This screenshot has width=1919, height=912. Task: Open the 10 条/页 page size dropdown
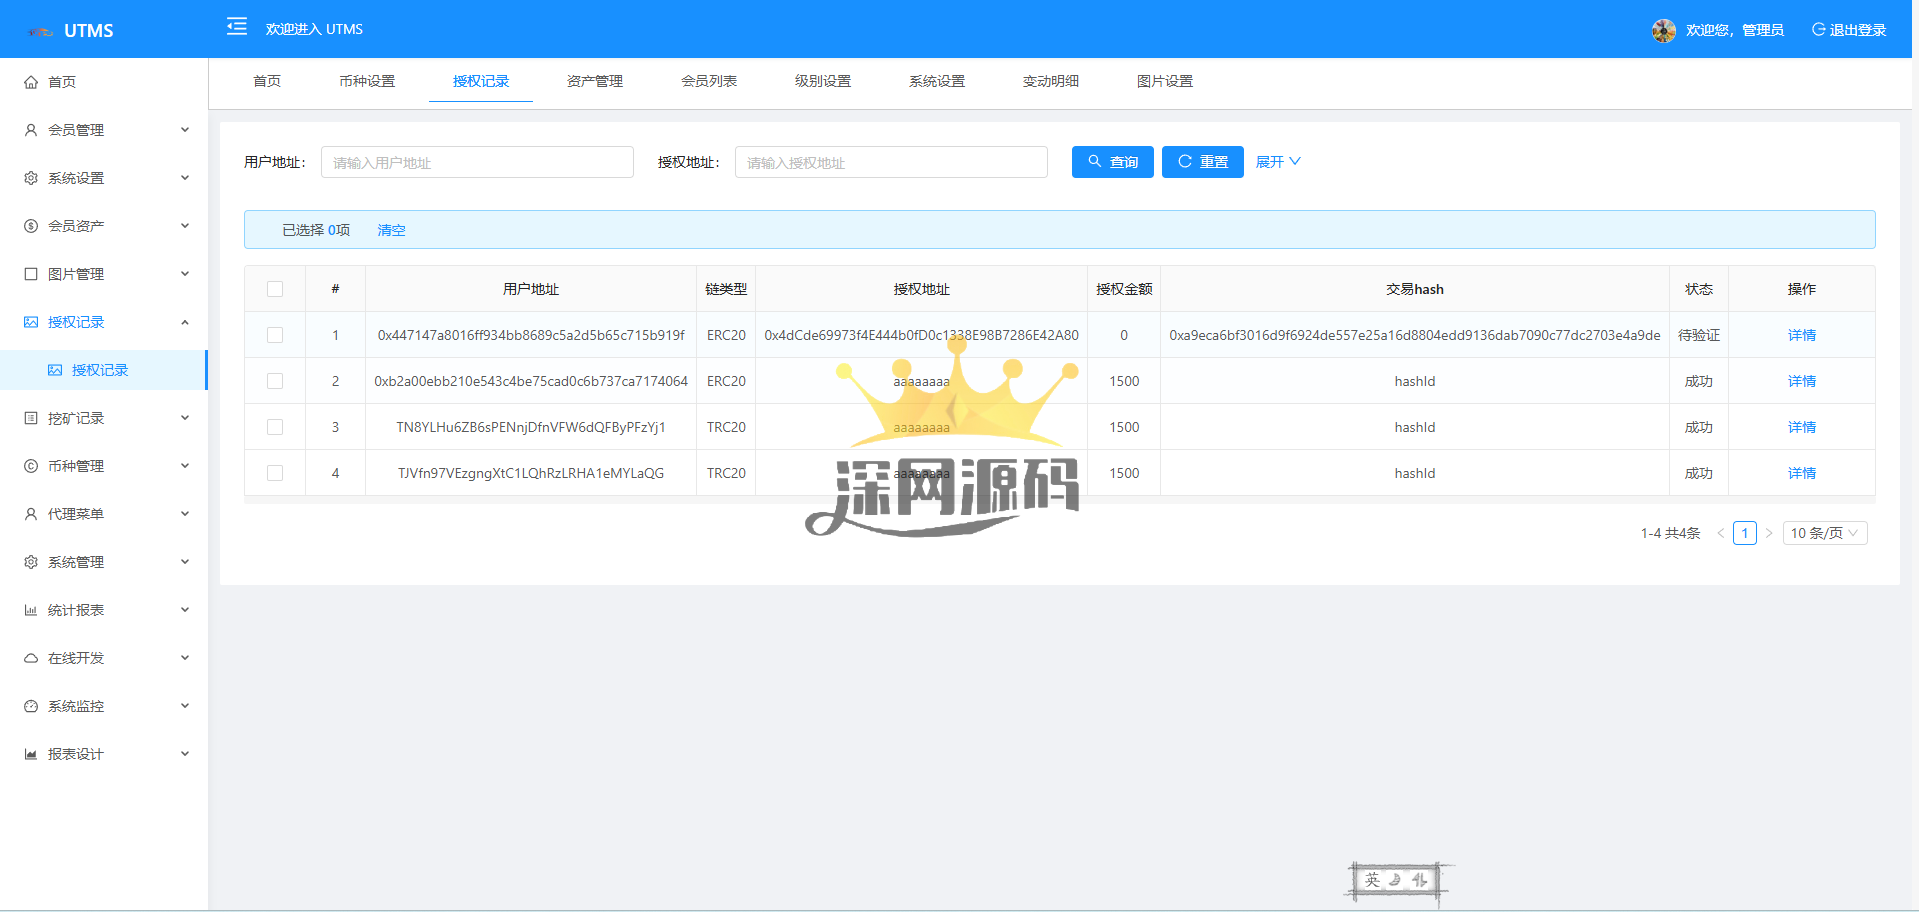click(x=1824, y=533)
